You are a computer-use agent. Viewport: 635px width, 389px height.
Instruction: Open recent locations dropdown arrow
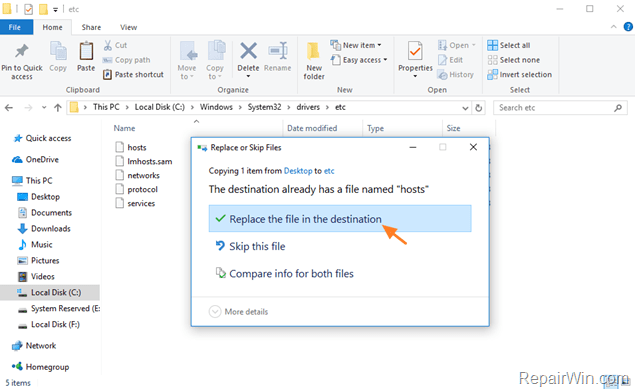[x=44, y=108]
